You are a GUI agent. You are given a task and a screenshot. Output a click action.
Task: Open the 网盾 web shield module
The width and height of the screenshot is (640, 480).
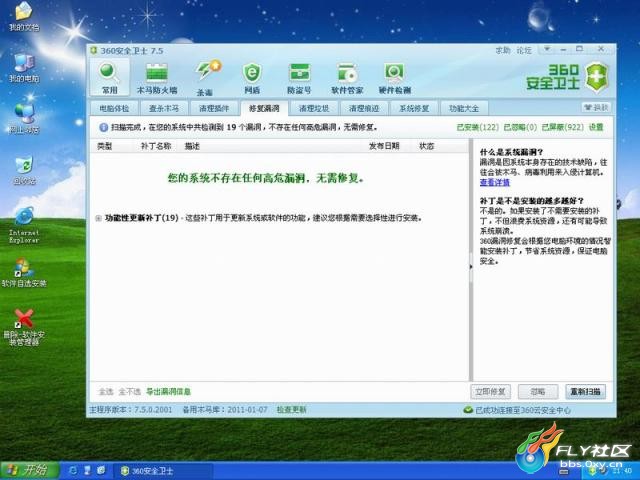(252, 79)
